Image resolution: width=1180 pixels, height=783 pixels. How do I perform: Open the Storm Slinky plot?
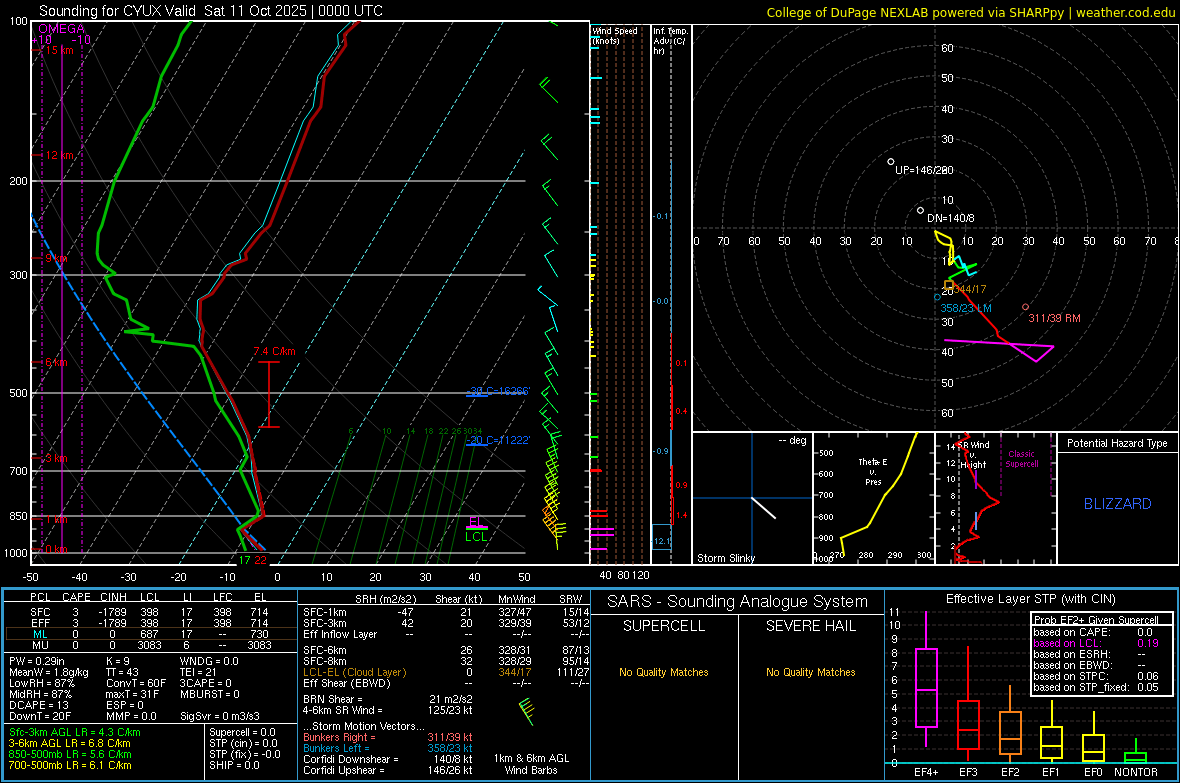pos(752,498)
